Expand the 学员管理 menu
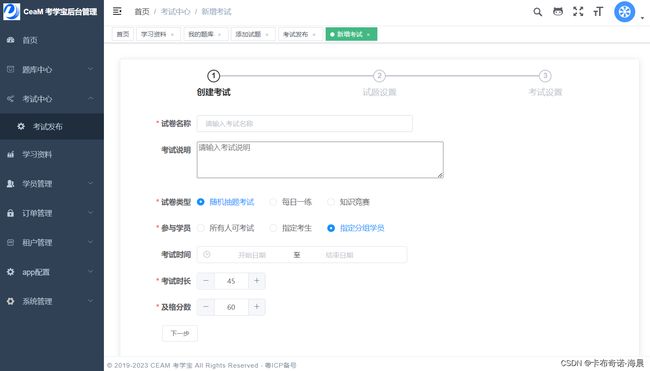Viewport: 650px width, 371px height. tap(90, 184)
